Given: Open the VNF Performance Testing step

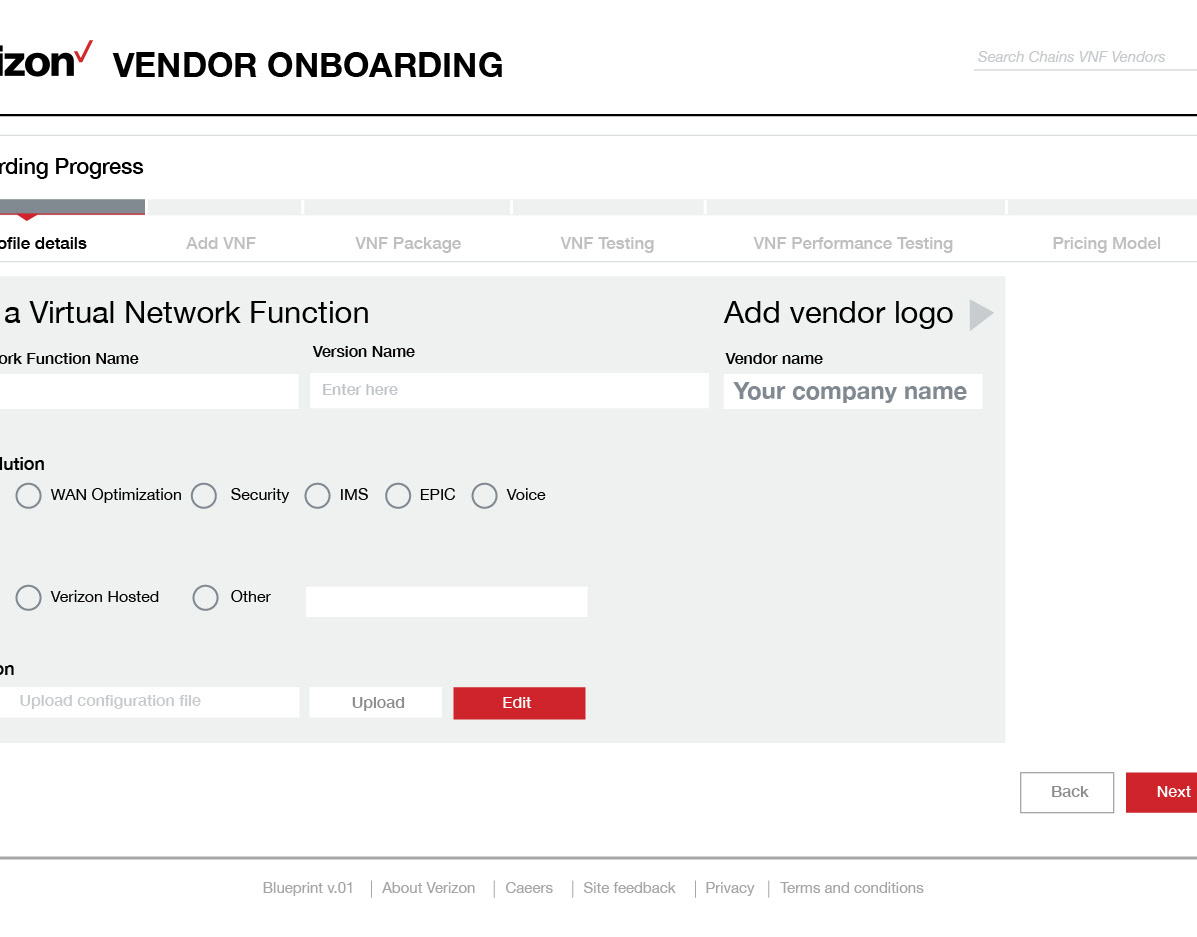Looking at the screenshot, I should click(x=853, y=244).
